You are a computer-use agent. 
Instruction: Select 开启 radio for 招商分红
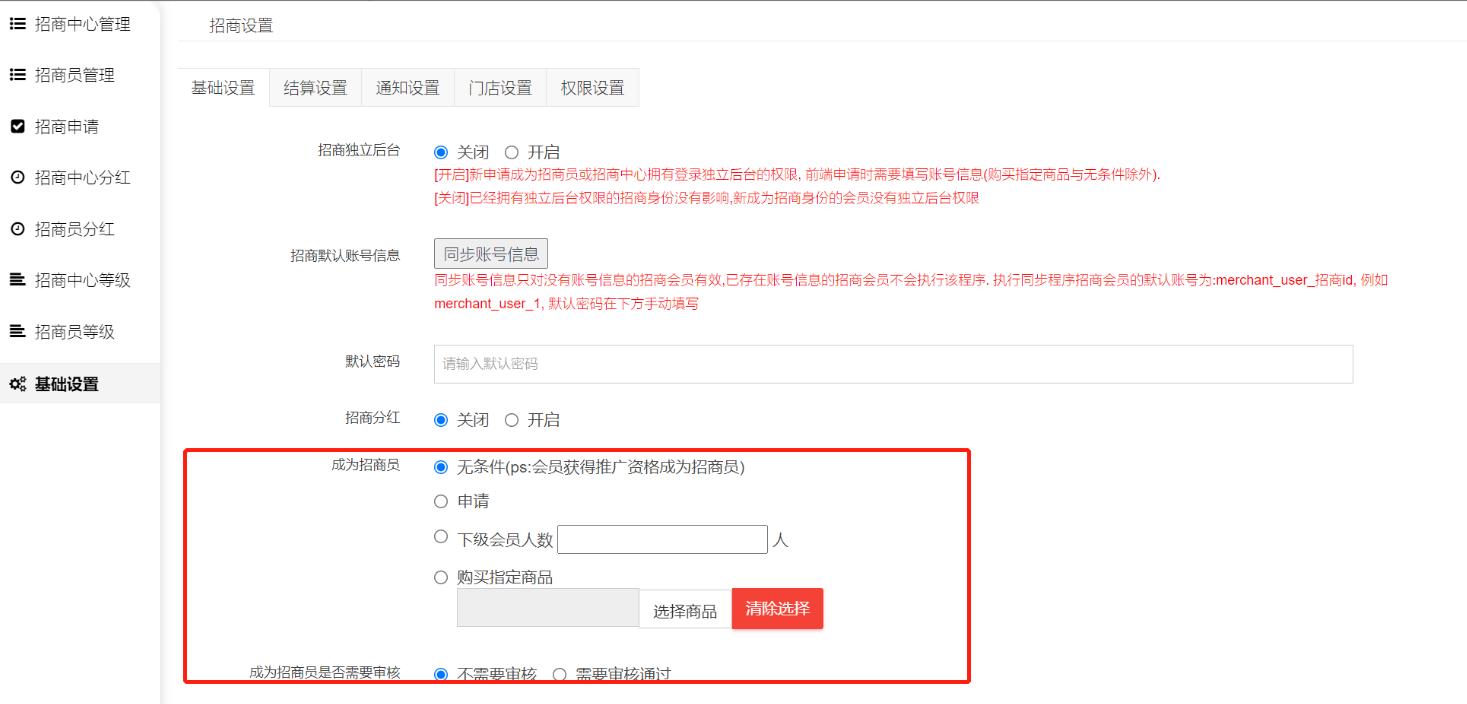(512, 420)
